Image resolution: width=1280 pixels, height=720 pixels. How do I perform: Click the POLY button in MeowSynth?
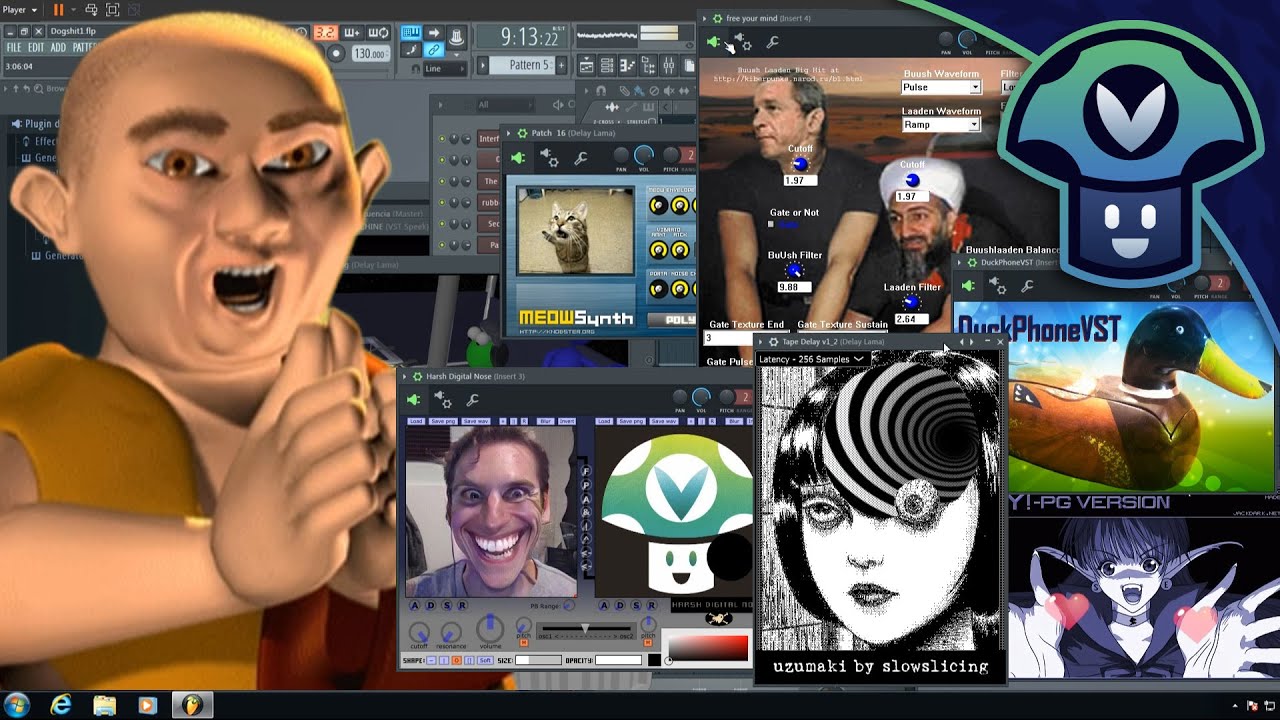tap(672, 320)
